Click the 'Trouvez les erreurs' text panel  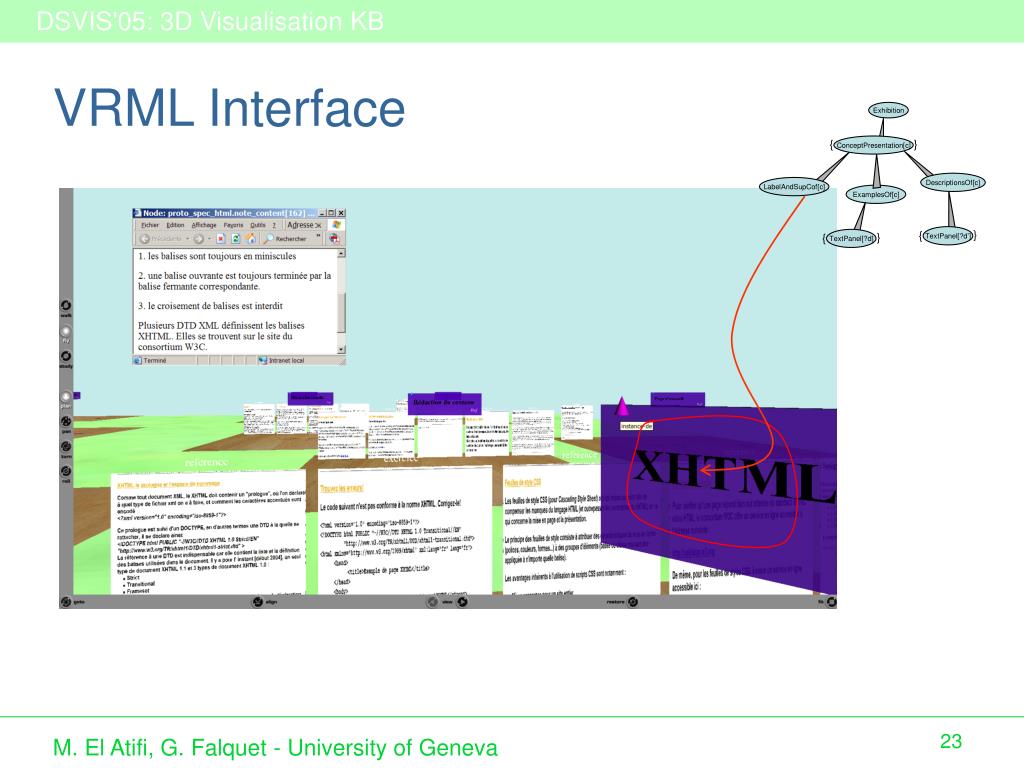(x=404, y=530)
